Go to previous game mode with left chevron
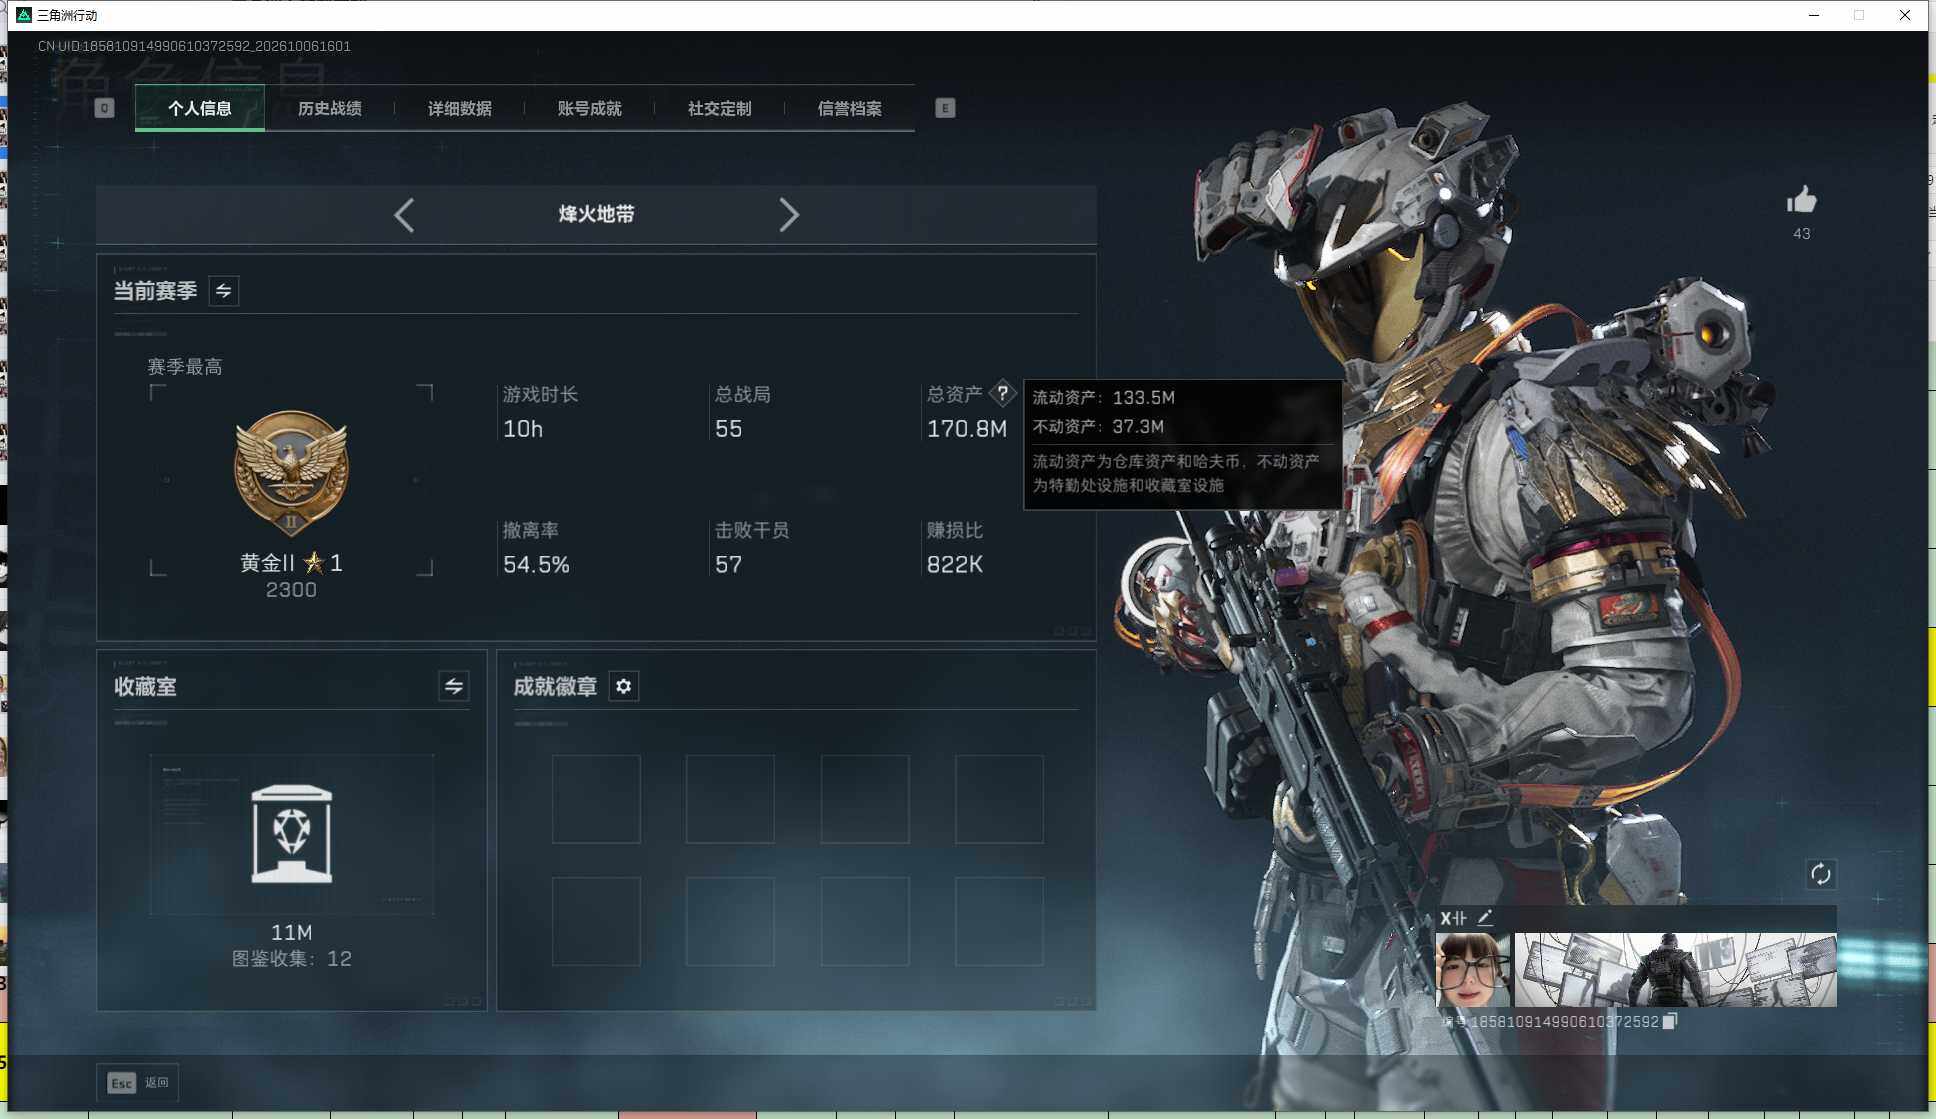 [404, 215]
